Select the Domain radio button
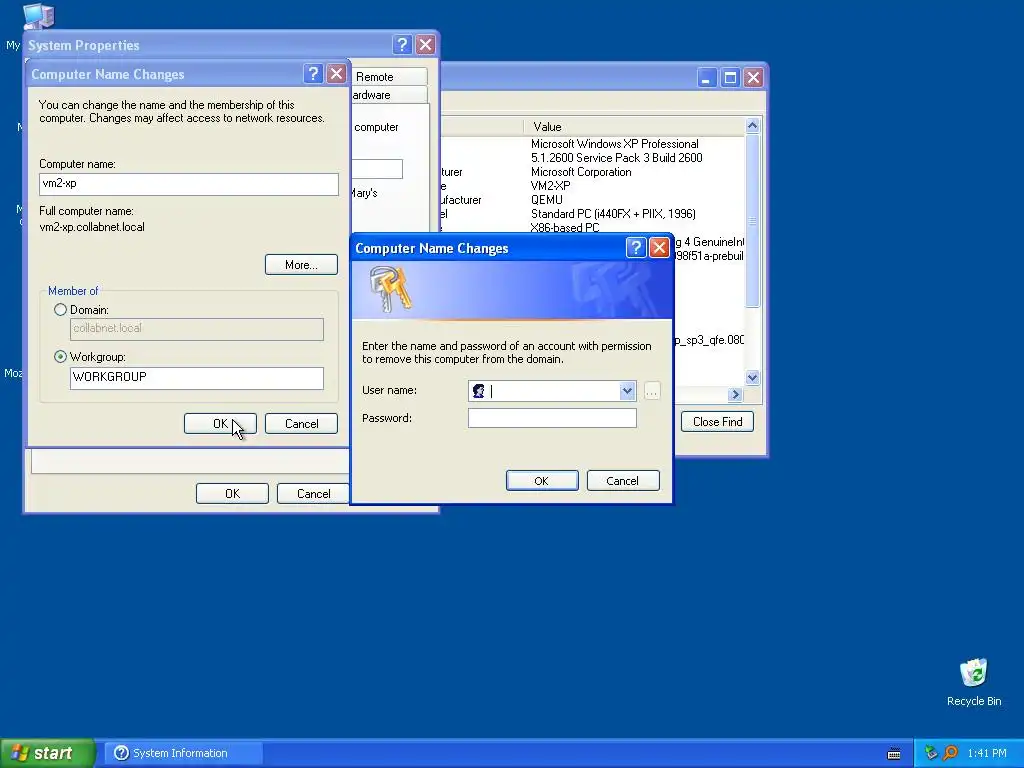Screen dimensions: 1024x768 coord(61,310)
